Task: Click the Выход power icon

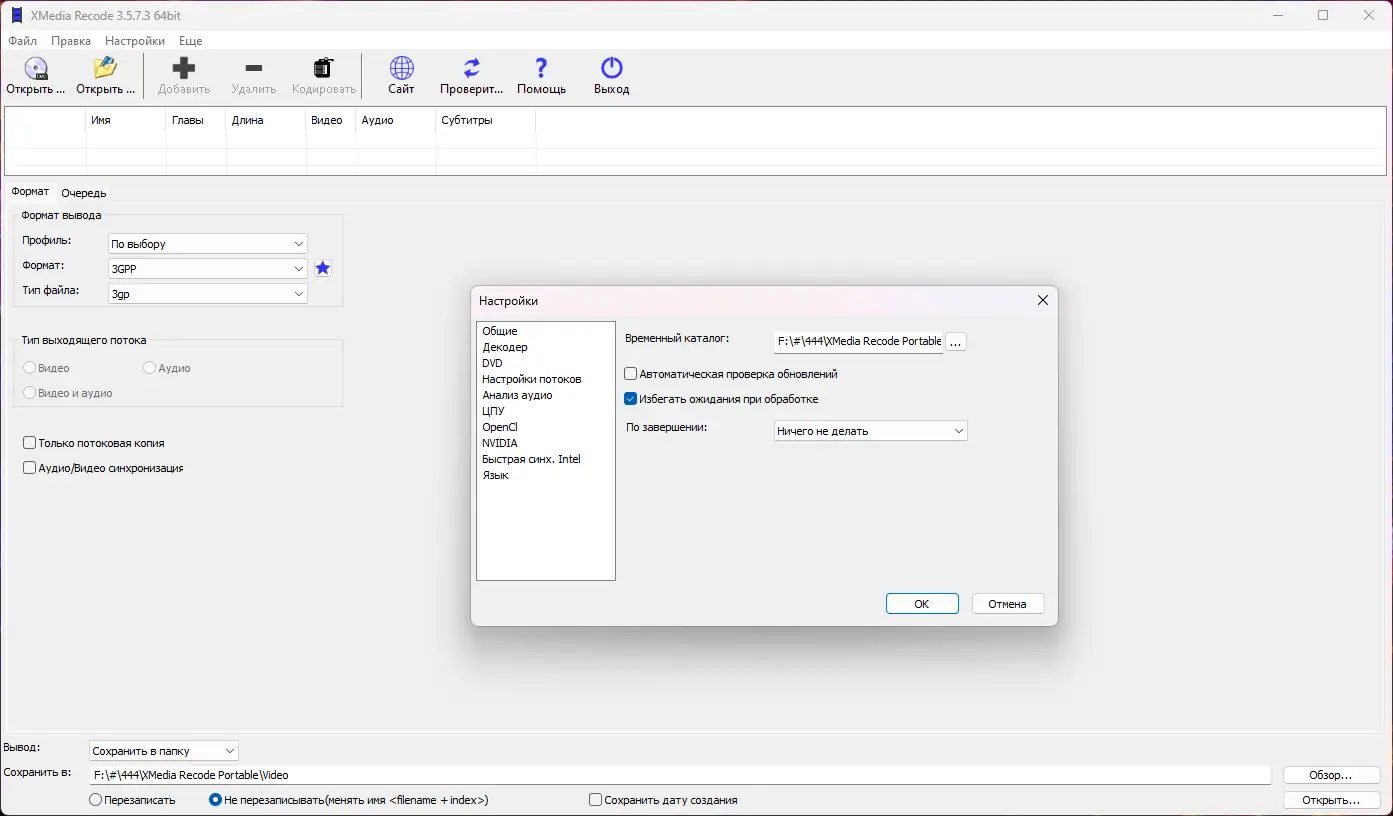Action: (611, 69)
